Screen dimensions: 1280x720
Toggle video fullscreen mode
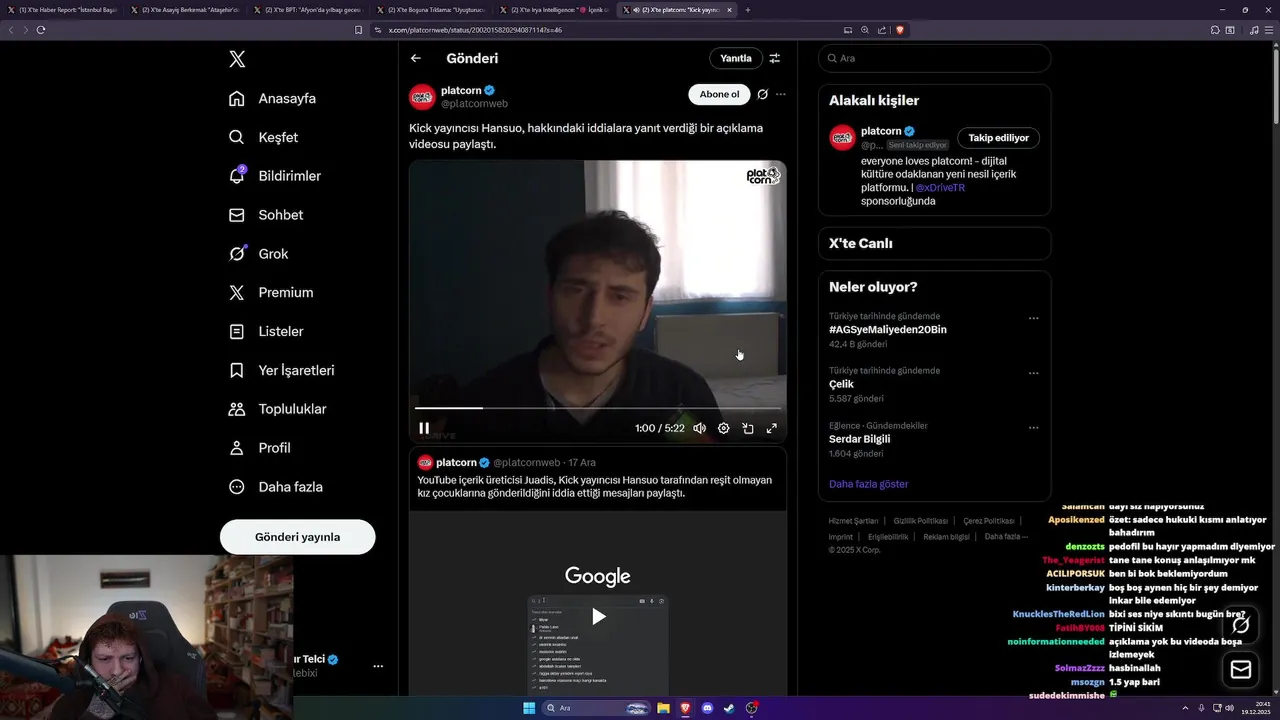pos(772,428)
